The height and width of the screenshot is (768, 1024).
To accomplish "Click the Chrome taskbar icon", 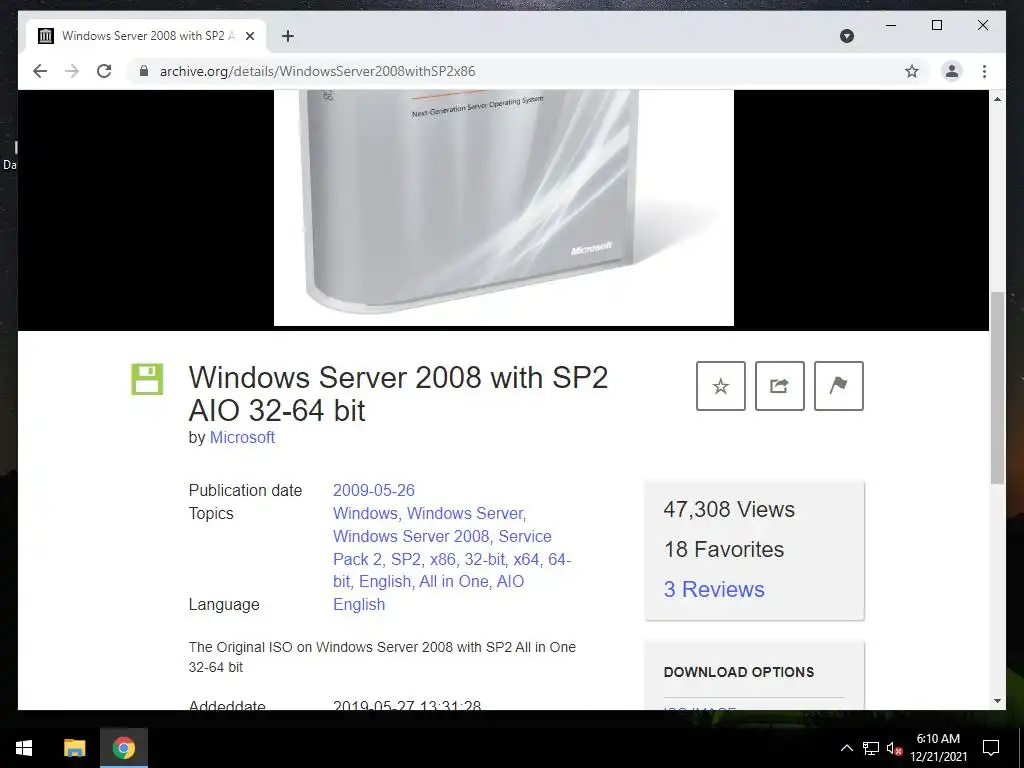I will (x=123, y=748).
